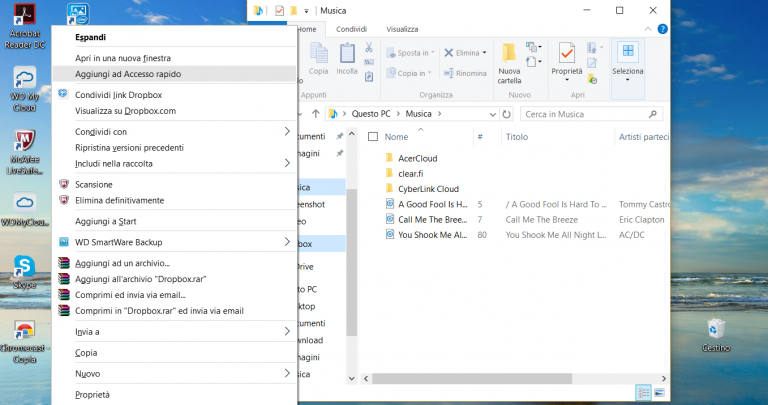This screenshot has height=405, width=768.
Task: Switch to the large icons view button
Action: tap(659, 392)
